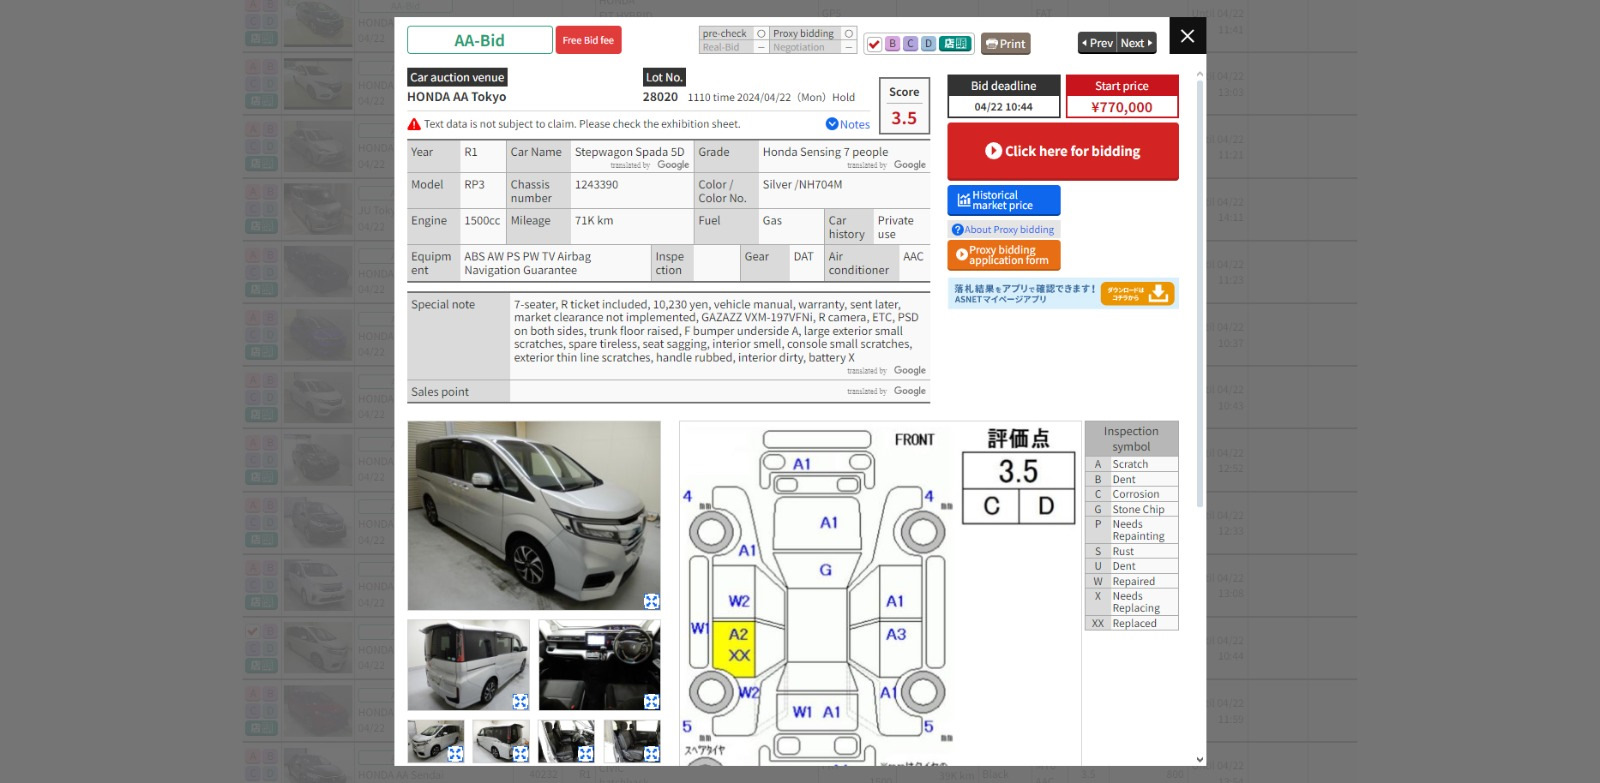The image size is (1600, 783).
Task: Click the green store-visit badge icon
Action: [x=955, y=44]
